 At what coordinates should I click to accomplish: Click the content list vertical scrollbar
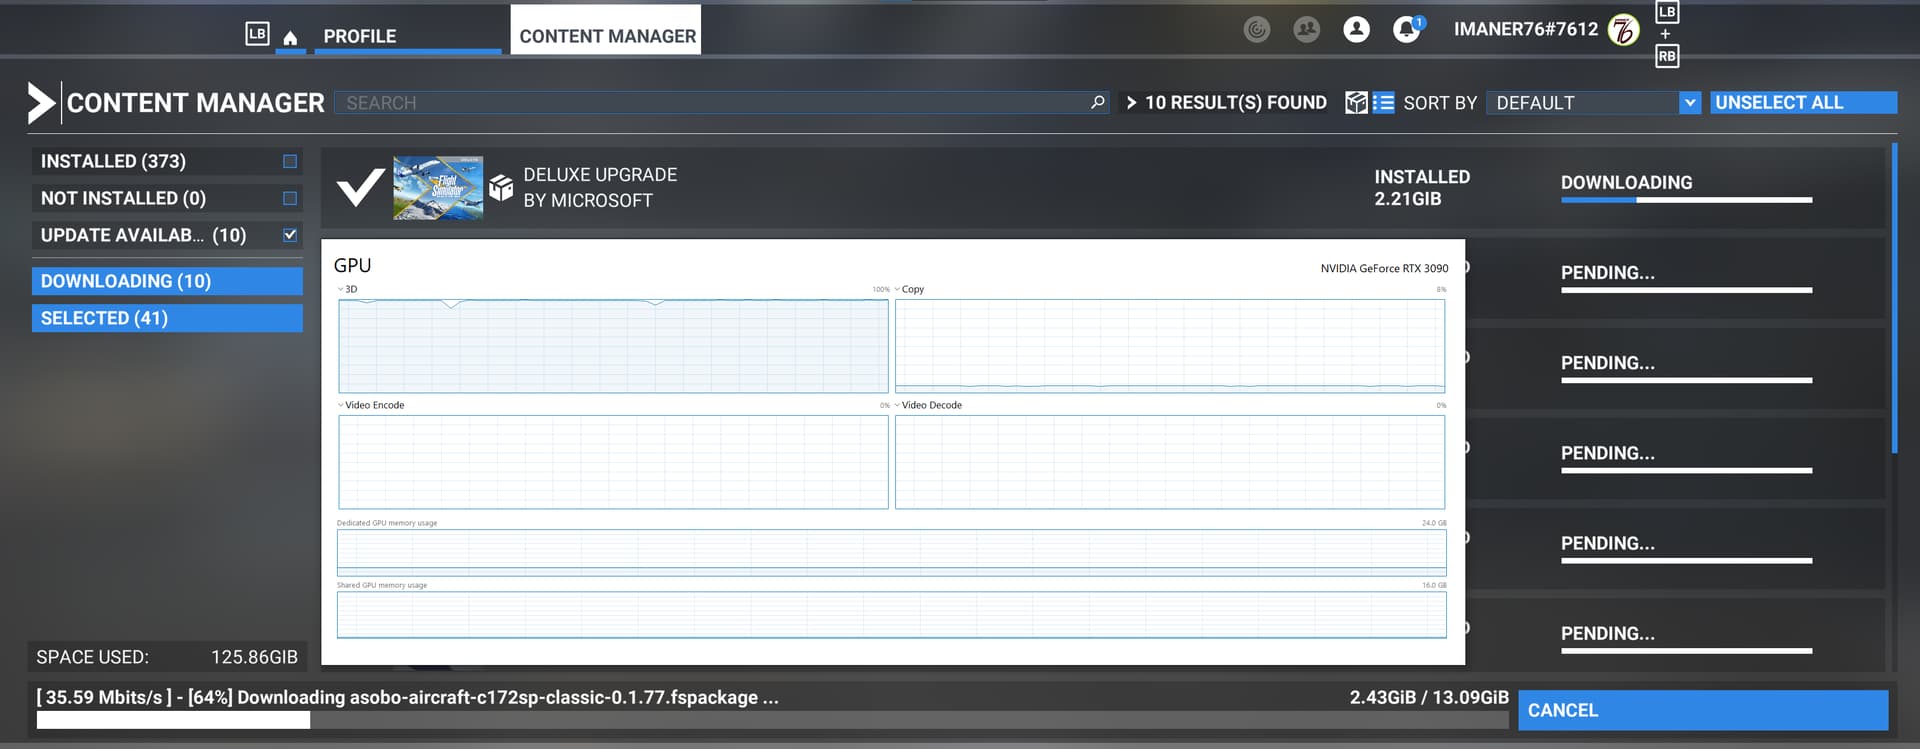coord(1894,300)
